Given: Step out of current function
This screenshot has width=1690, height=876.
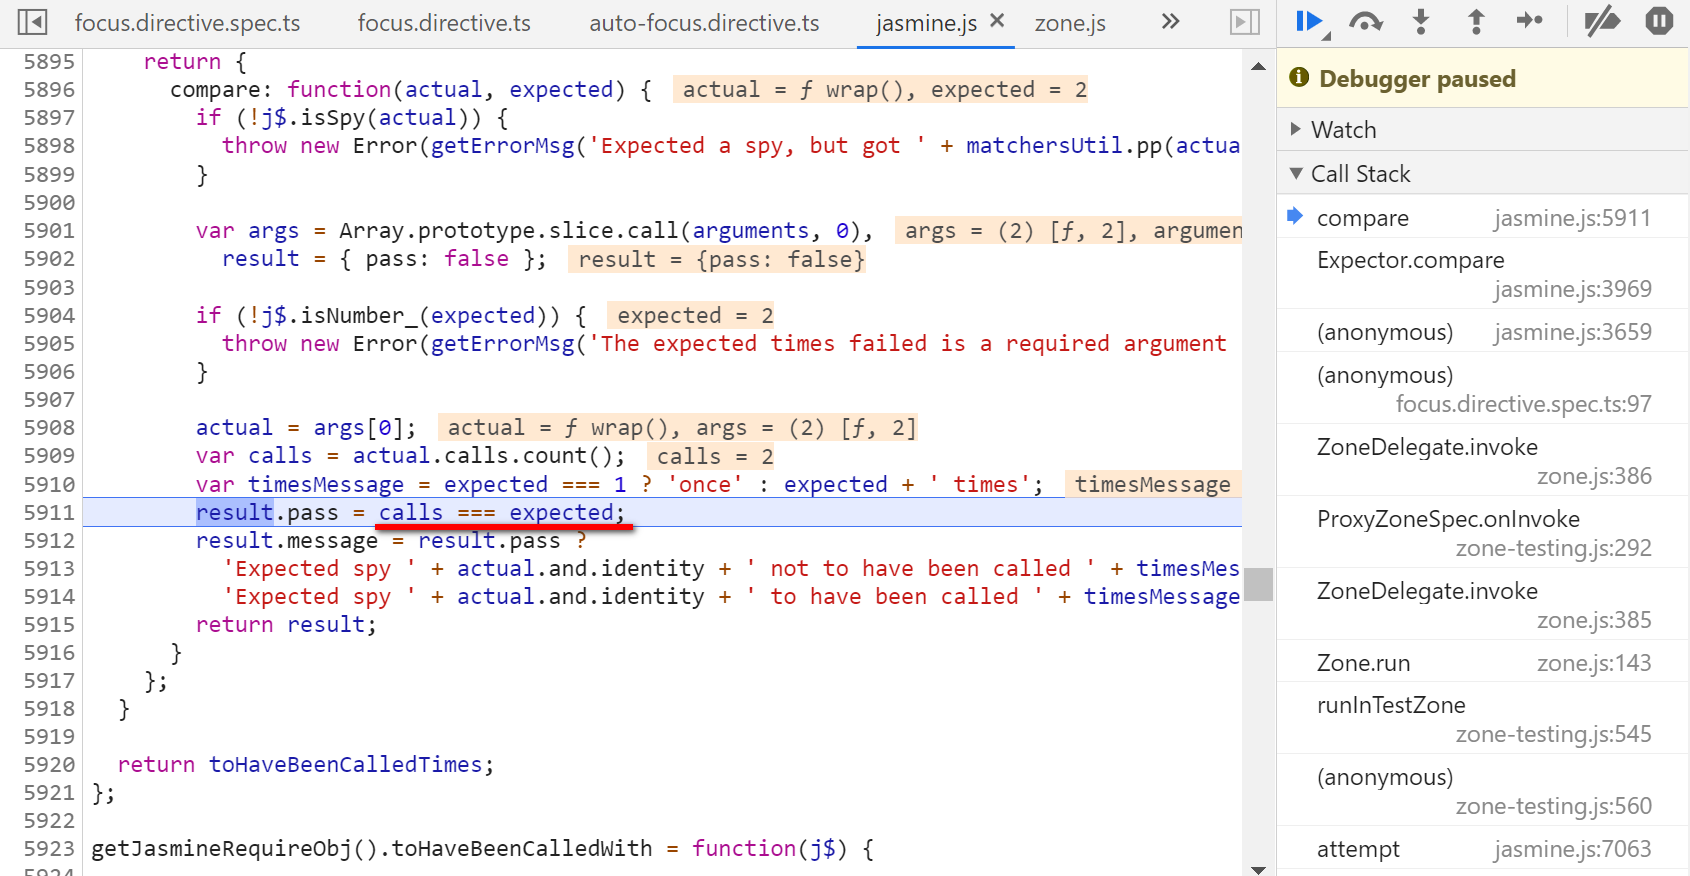Looking at the screenshot, I should 1475,22.
